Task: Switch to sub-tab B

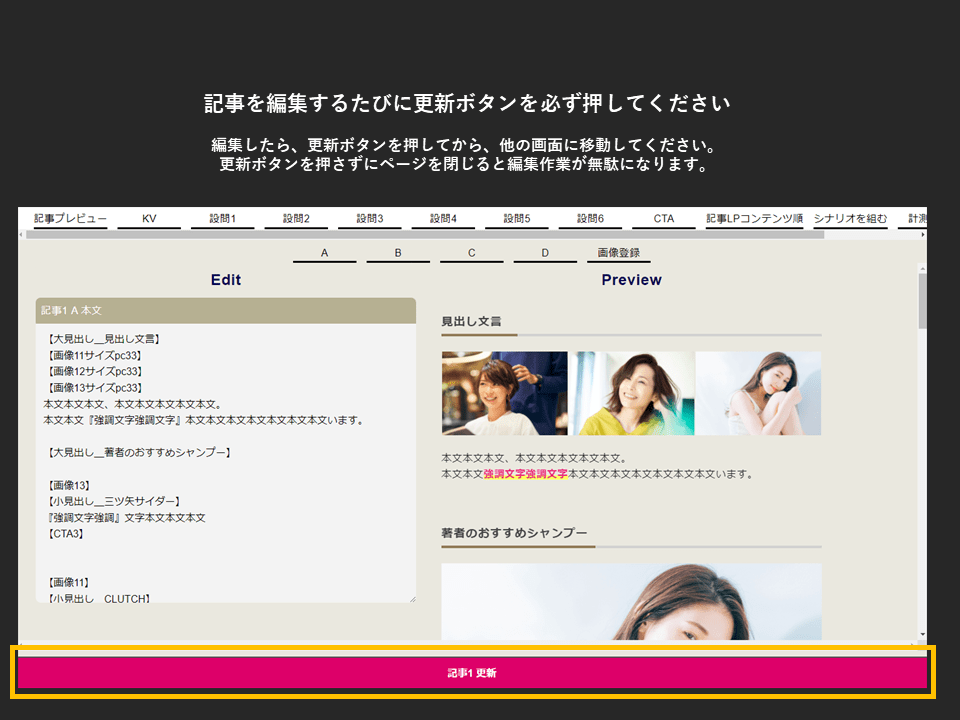Action: click(398, 253)
